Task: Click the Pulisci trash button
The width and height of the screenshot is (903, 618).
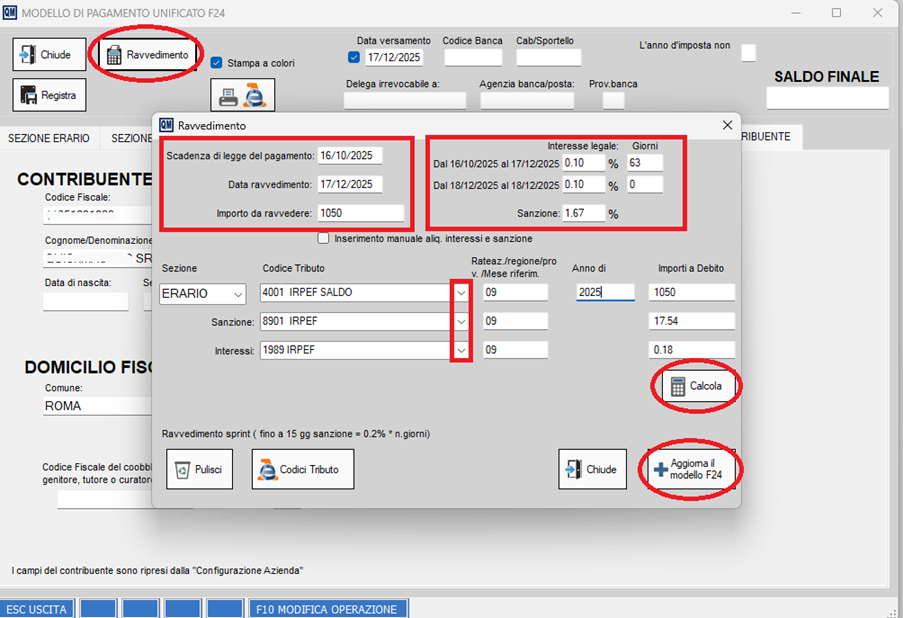Action: click(x=198, y=469)
